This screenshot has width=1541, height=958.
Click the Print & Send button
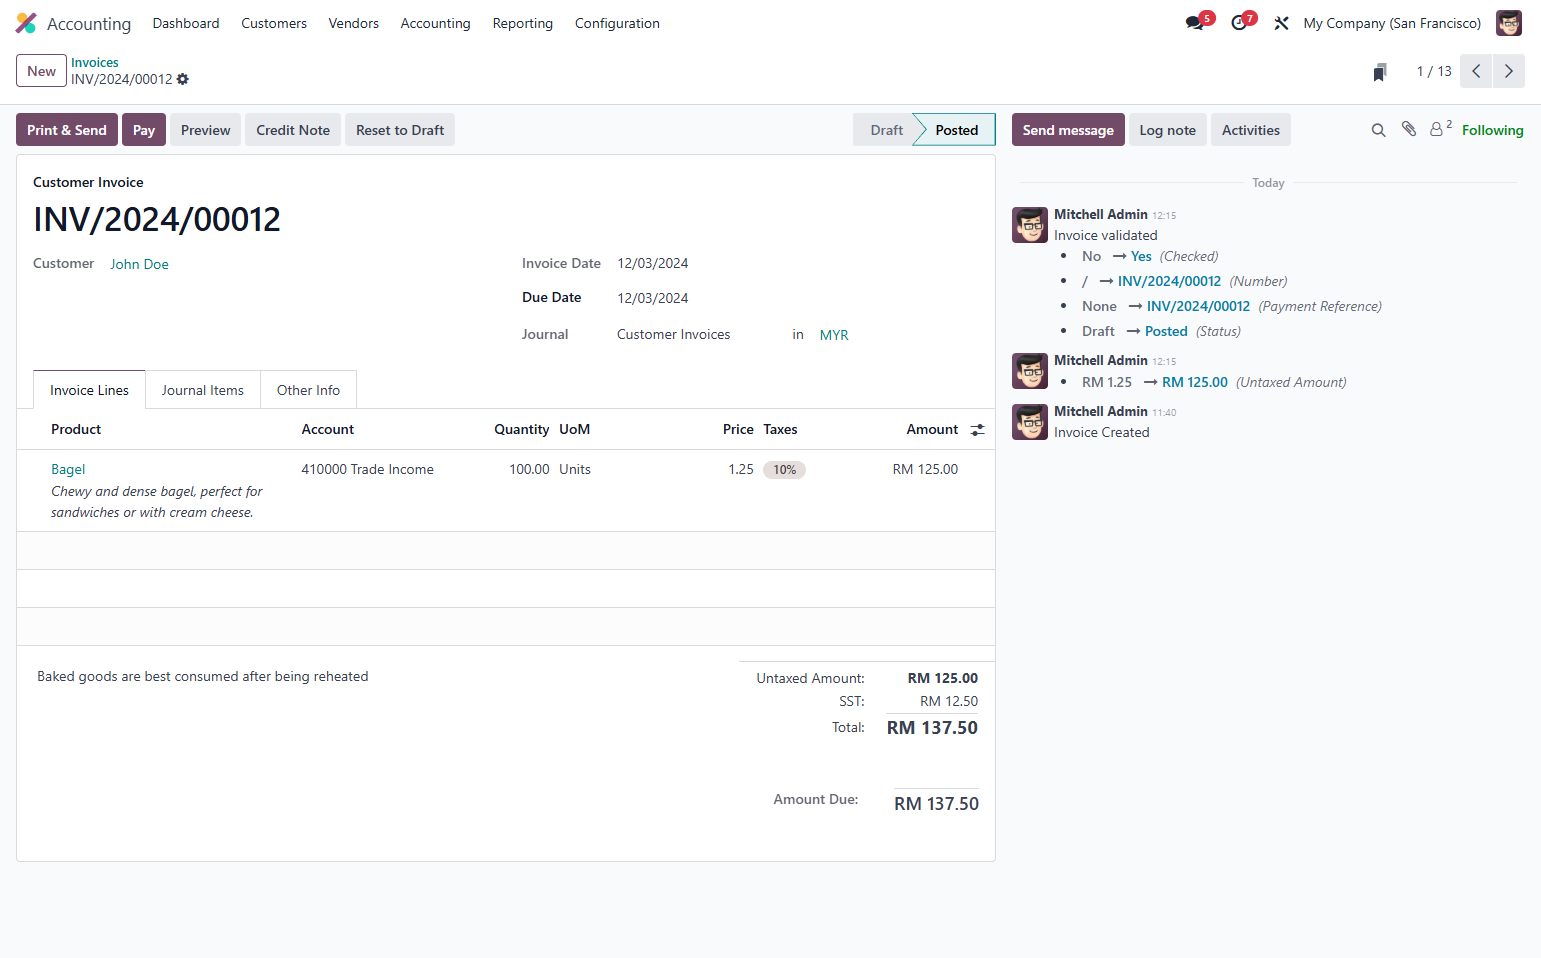67,130
